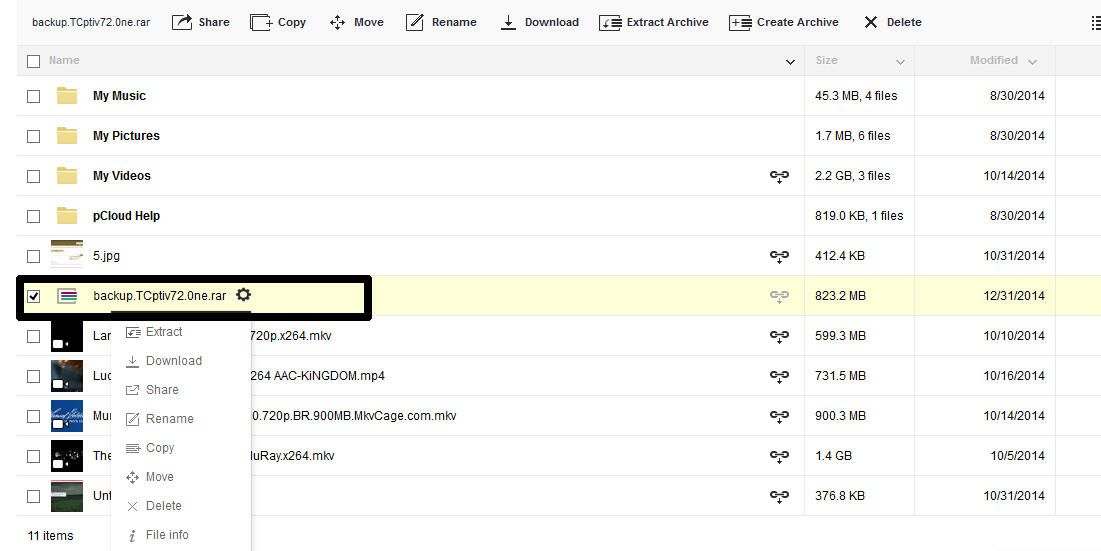Open the My Videos folder icon
The height and width of the screenshot is (551, 1101).
pos(67,175)
